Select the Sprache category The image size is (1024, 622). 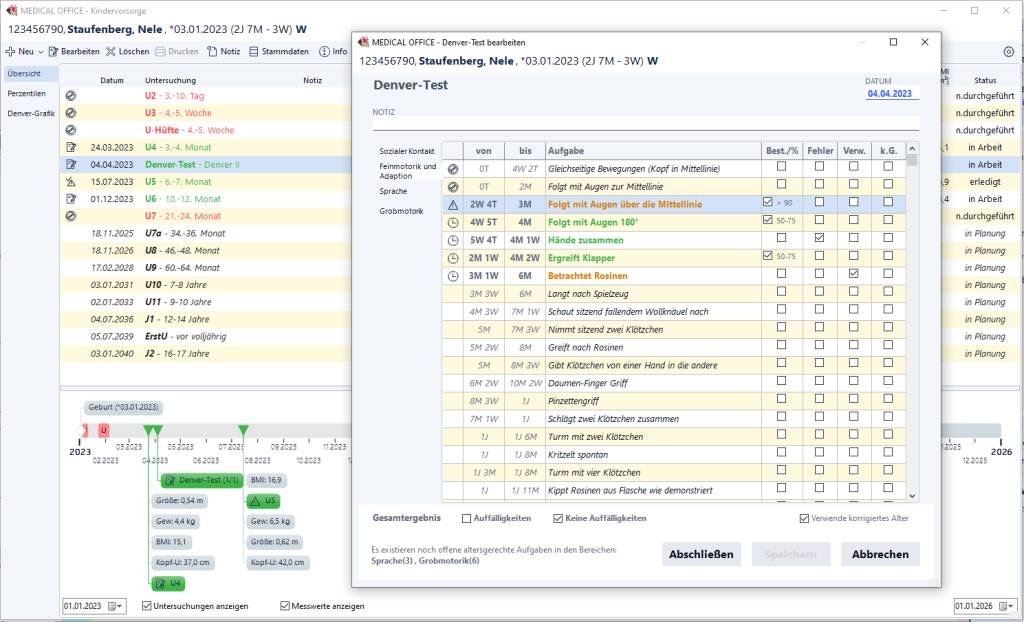click(393, 191)
